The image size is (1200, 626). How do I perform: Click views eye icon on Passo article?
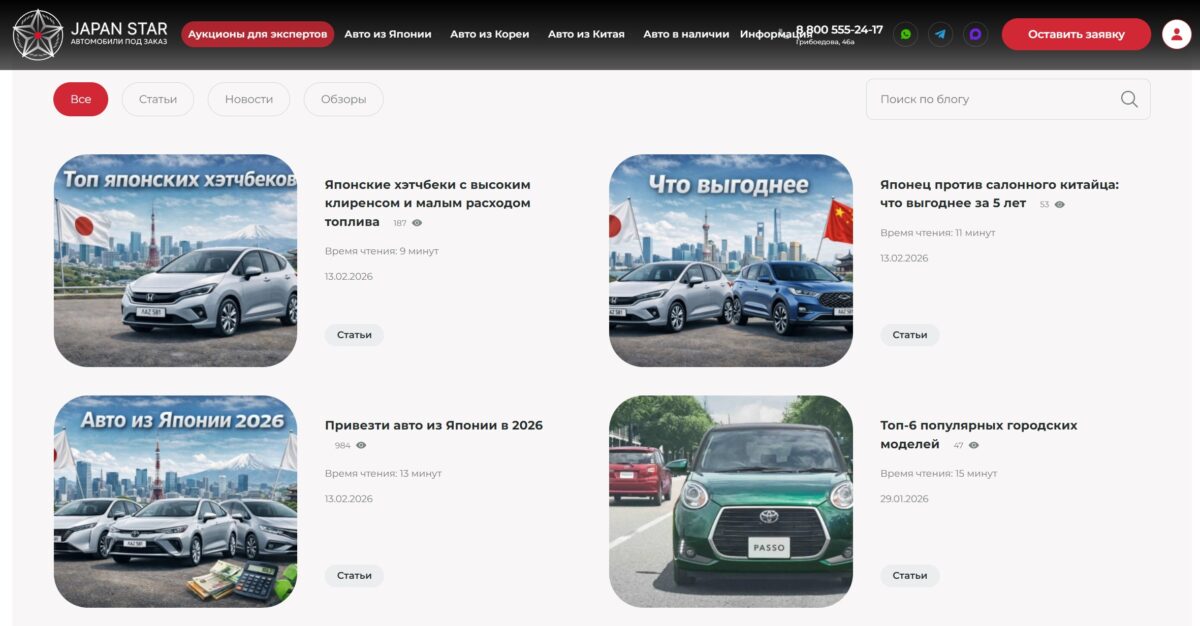[974, 445]
